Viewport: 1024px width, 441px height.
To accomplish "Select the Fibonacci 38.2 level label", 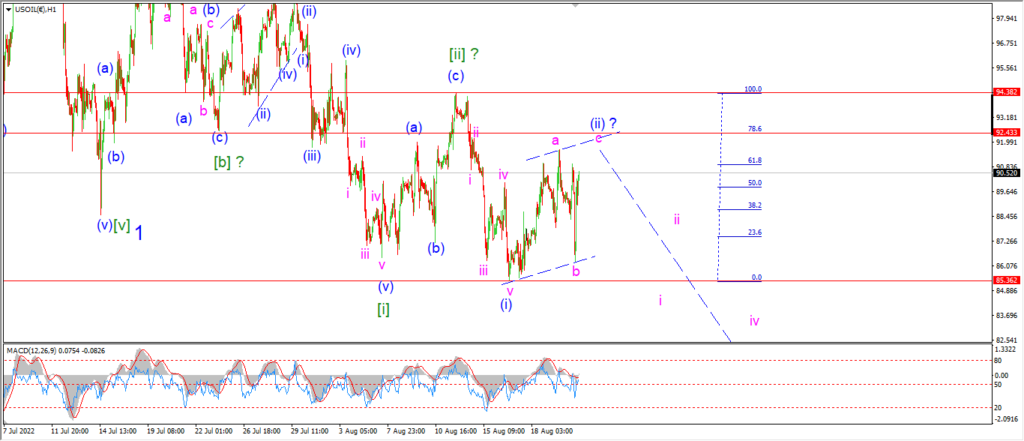I will click(x=756, y=205).
